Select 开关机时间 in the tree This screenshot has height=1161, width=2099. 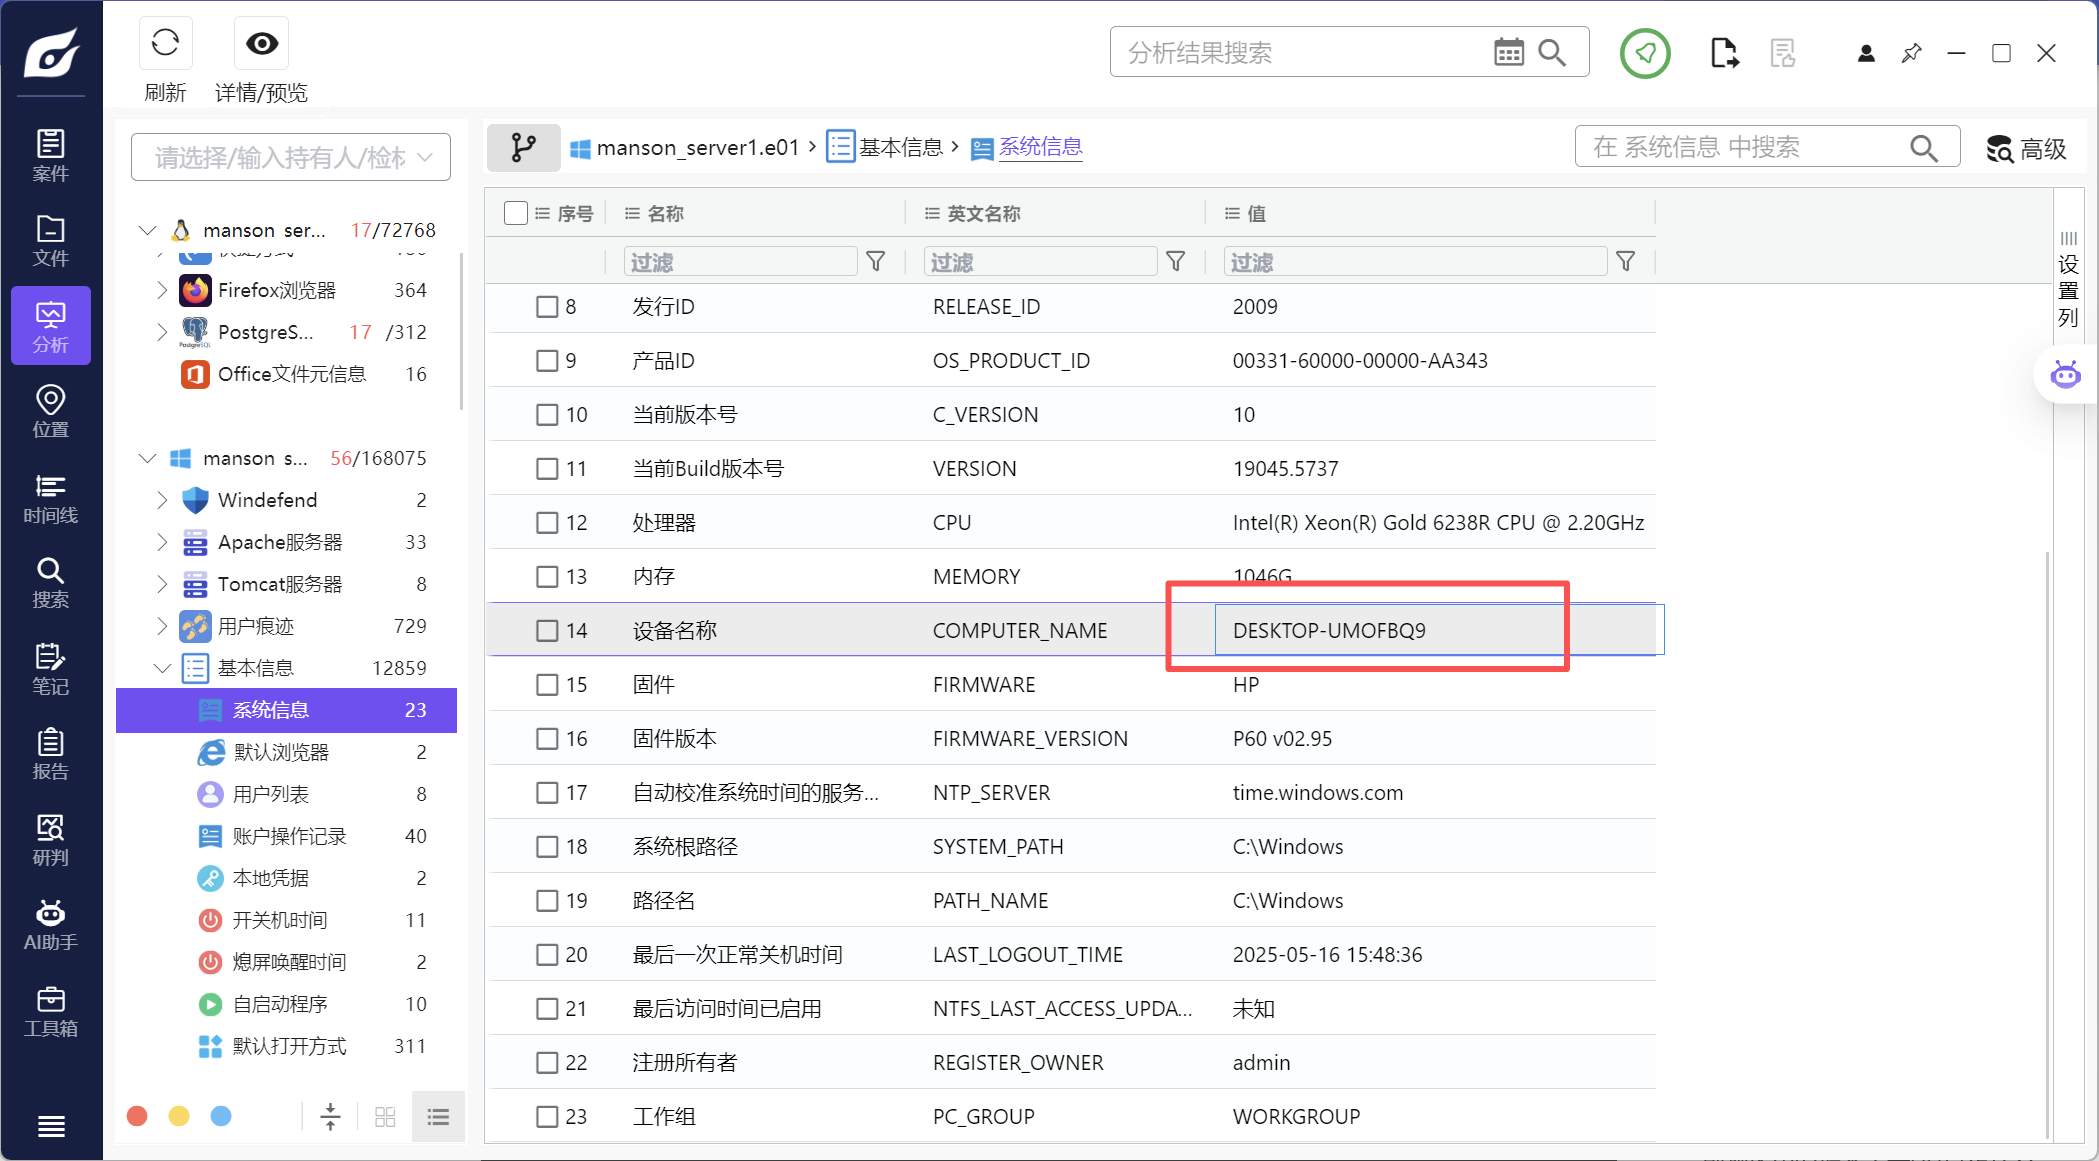(280, 920)
